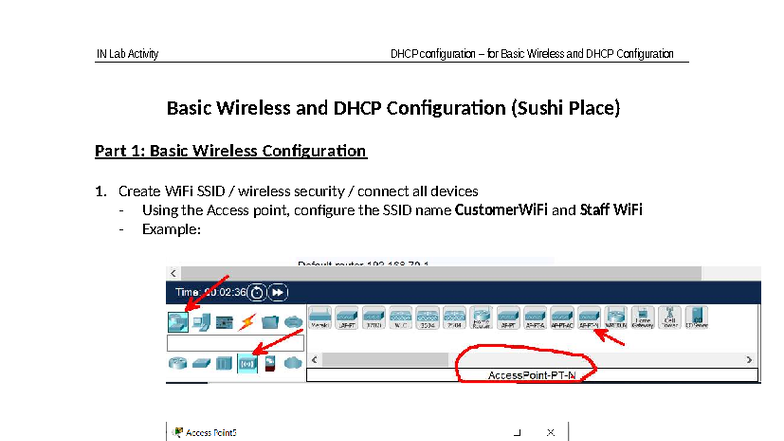
Task: Choose the Hubs subcategory icon
Action: point(224,363)
